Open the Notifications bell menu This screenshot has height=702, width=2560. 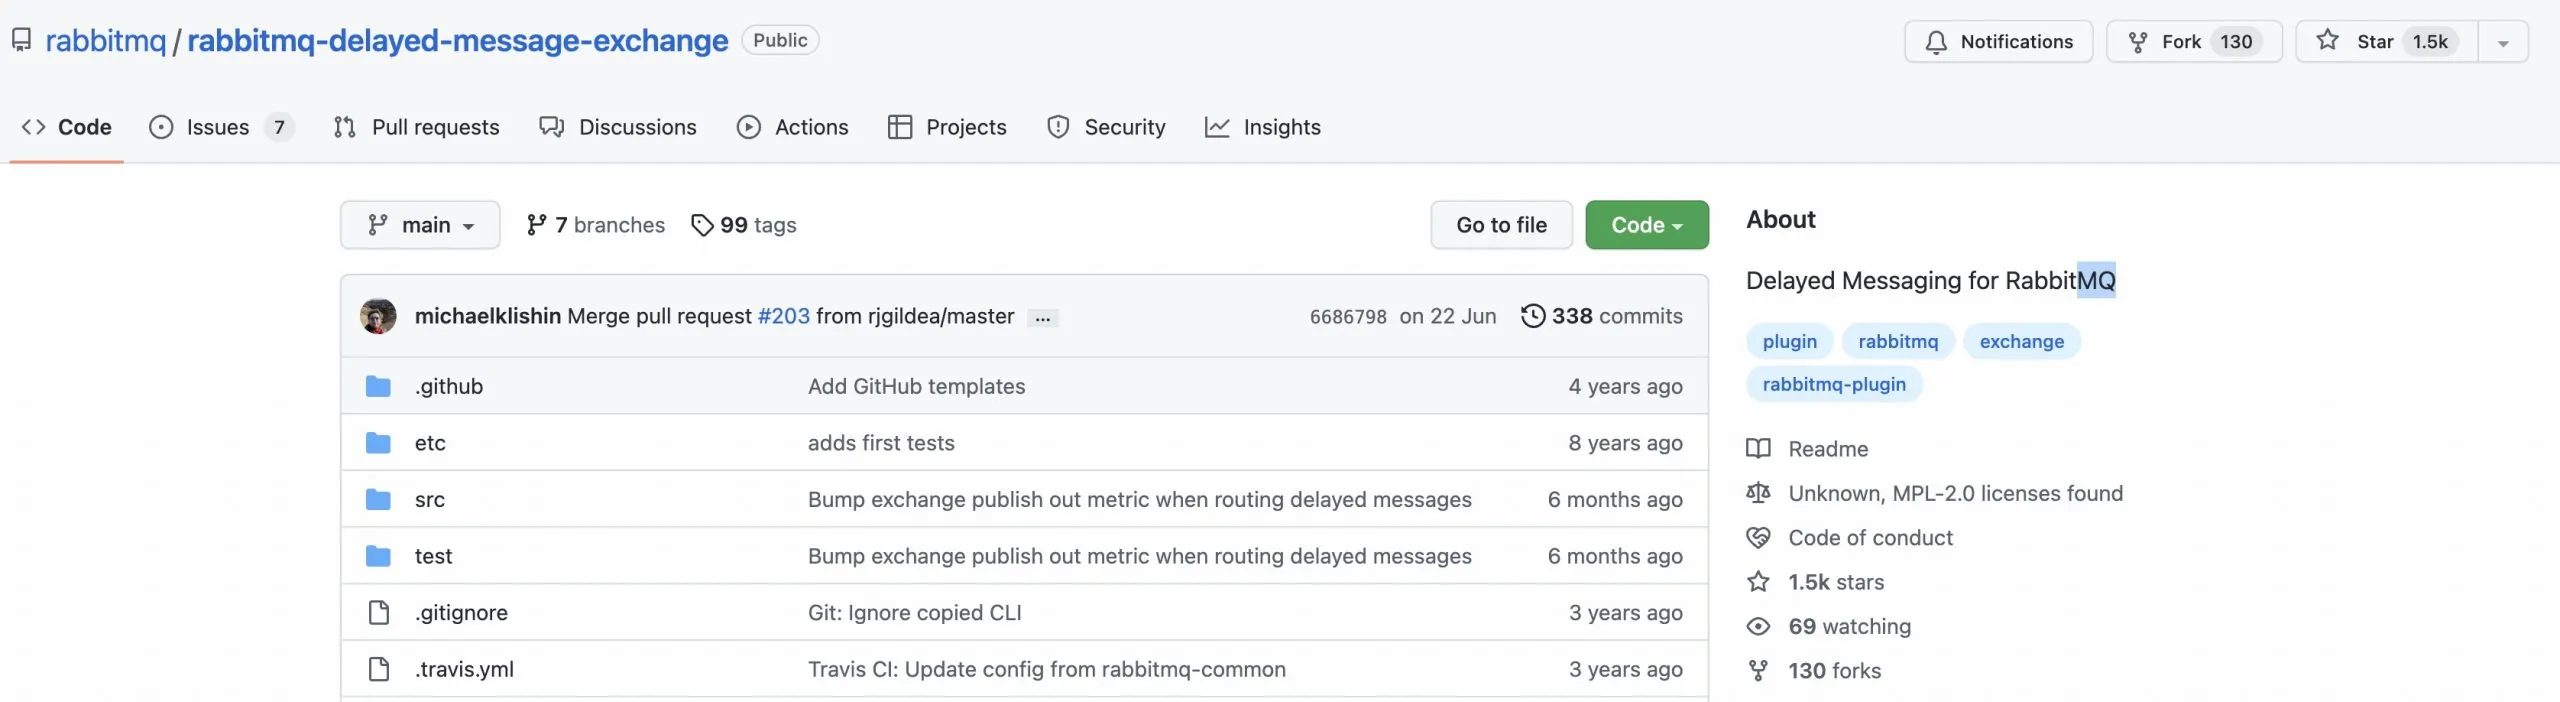(x=1998, y=42)
